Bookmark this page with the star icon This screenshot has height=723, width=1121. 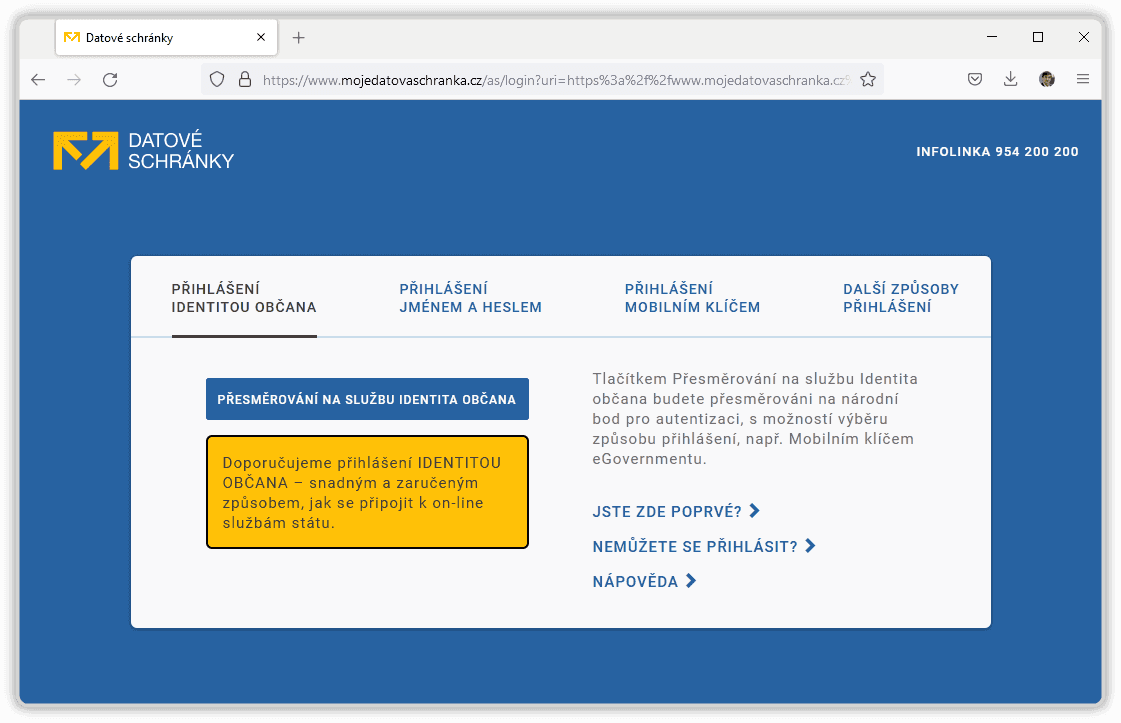pos(868,79)
